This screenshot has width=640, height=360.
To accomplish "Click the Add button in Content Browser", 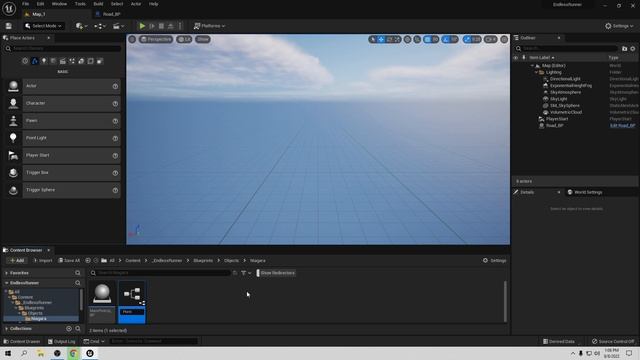I will pyautogui.click(x=17, y=260).
